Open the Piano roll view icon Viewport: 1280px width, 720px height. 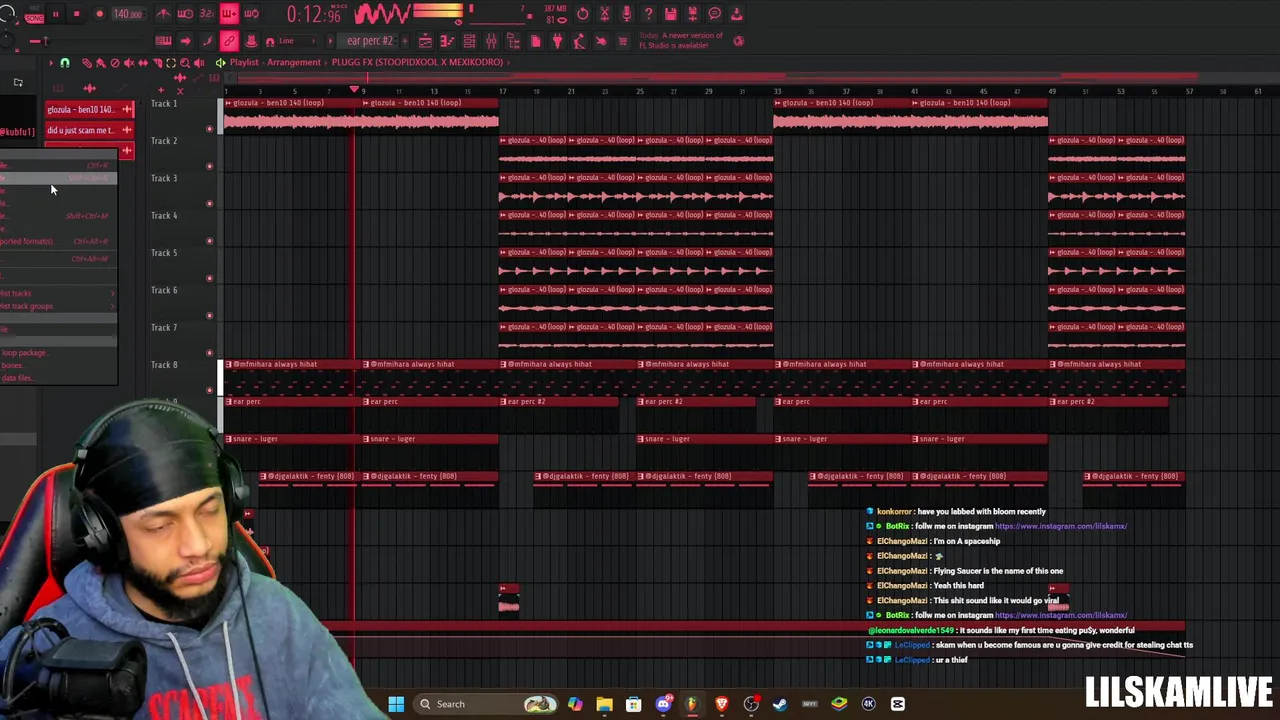[x=447, y=41]
